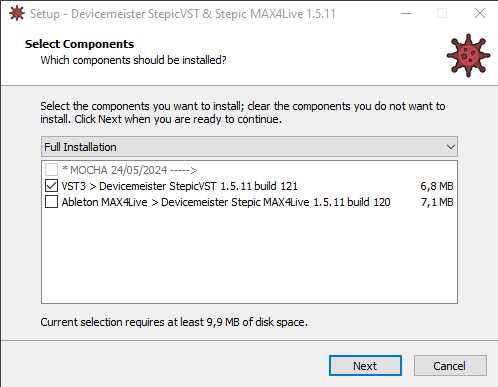Screen dimensions: 498x387
Task: Close the setup window
Action: pyautogui.click(x=480, y=14)
